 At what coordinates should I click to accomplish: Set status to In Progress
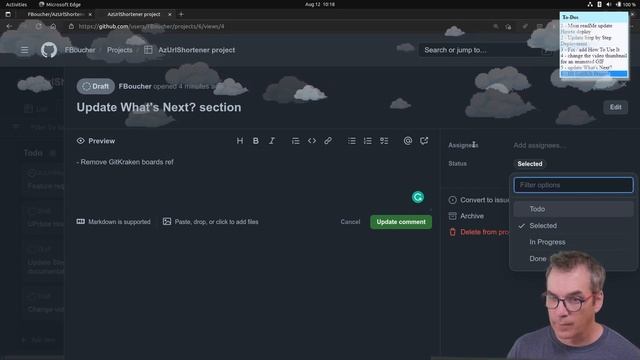coord(573,242)
